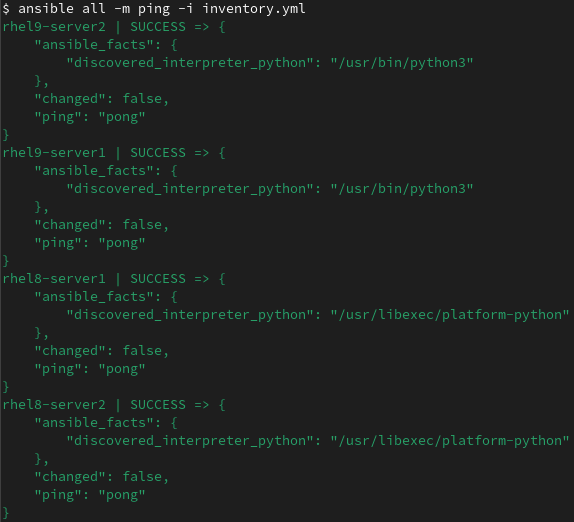Click rhel9-server1 hostname in output
Image resolution: width=574 pixels, height=522 pixels.
[54, 153]
